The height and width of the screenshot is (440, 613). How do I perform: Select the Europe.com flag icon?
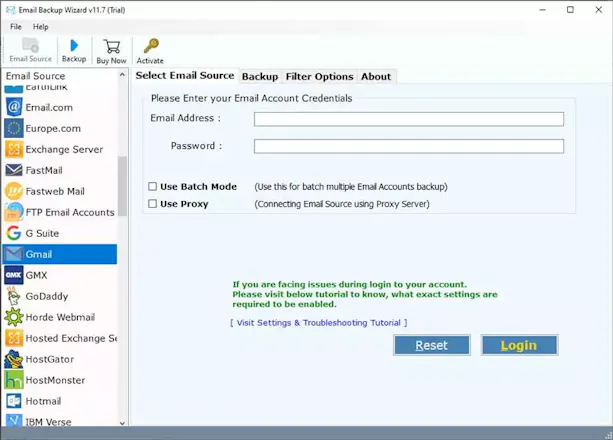[x=14, y=128]
